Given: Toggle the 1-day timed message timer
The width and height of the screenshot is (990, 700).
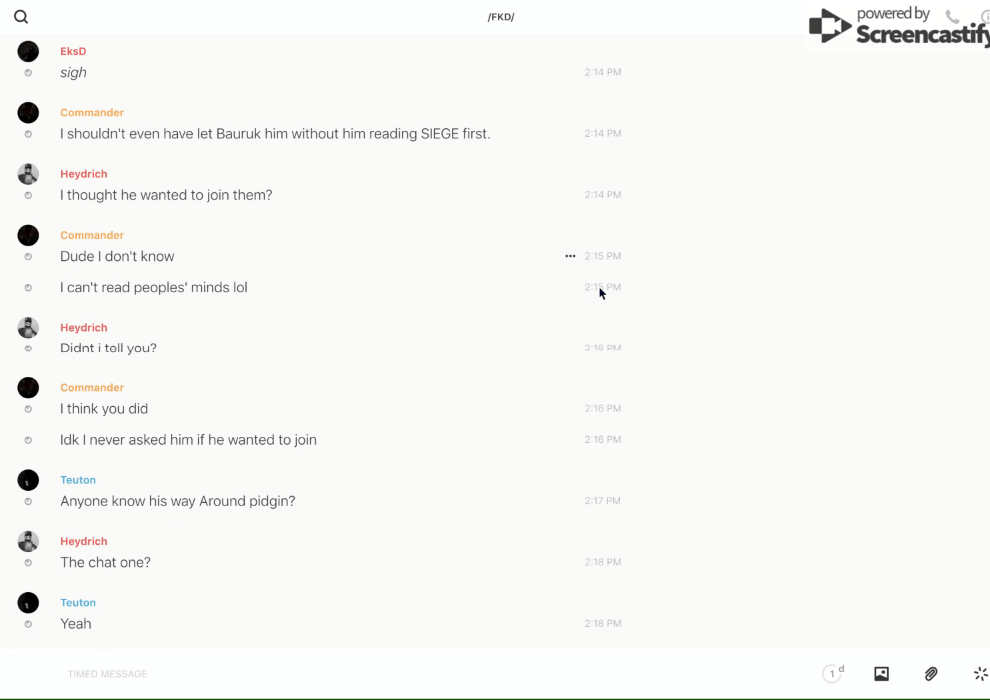Looking at the screenshot, I should [832, 674].
